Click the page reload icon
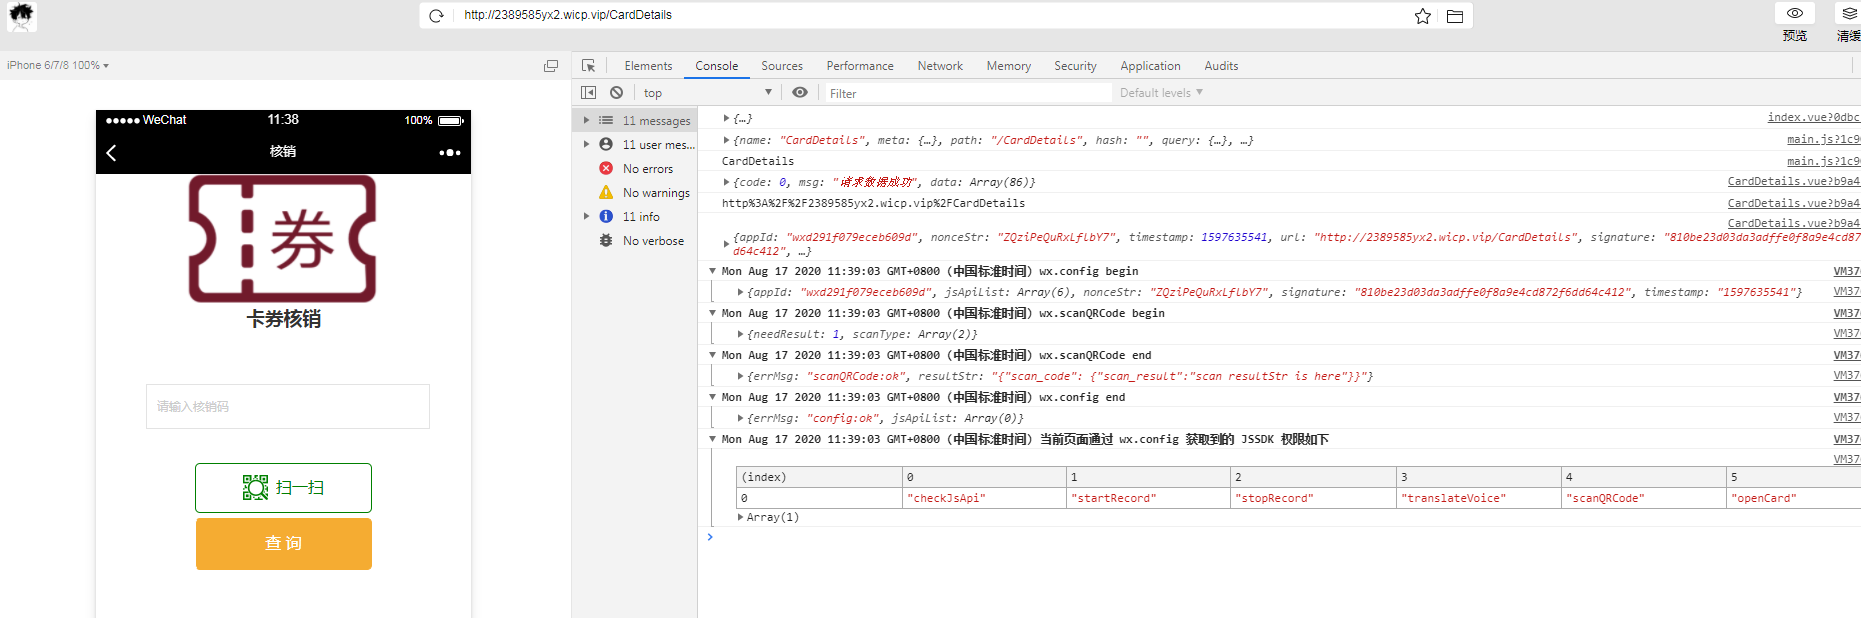This screenshot has width=1861, height=618. point(436,16)
